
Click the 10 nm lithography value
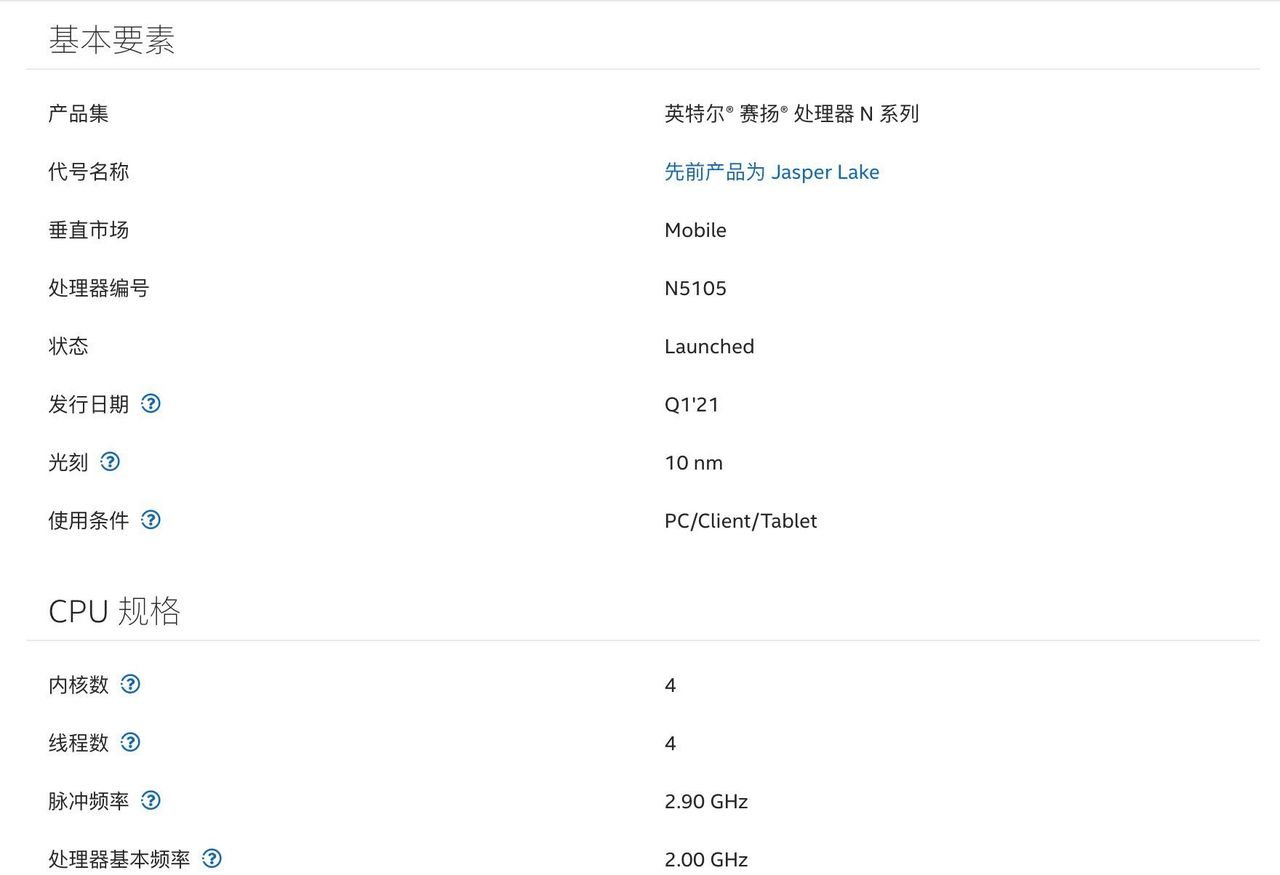click(695, 462)
